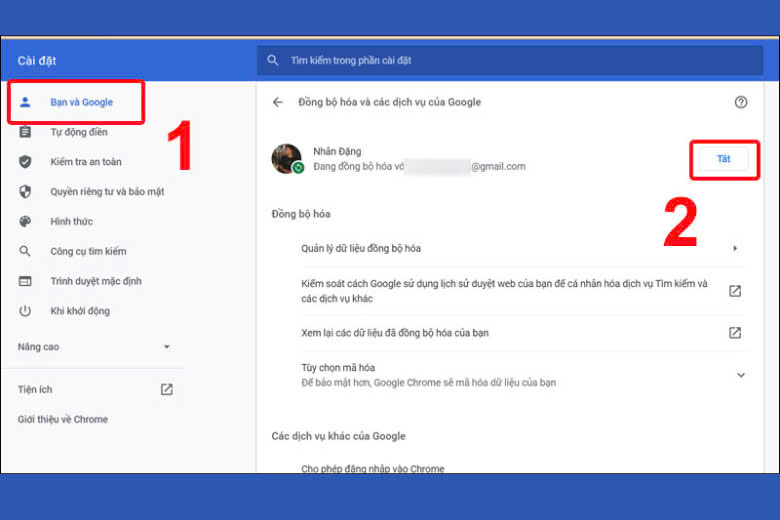Image resolution: width=780 pixels, height=520 pixels.
Task: Click the shield check icon for Kiểm tra an toàn
Action: [x=25, y=162]
